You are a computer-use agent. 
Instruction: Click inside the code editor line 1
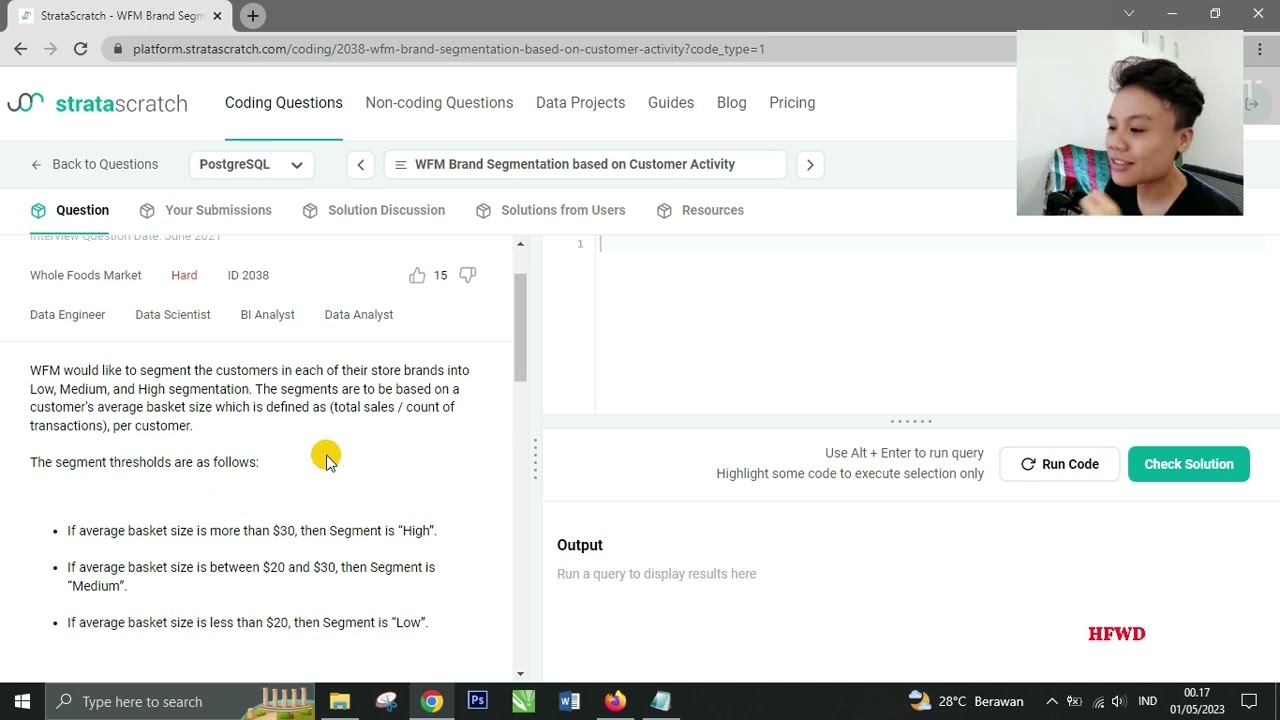click(930, 244)
